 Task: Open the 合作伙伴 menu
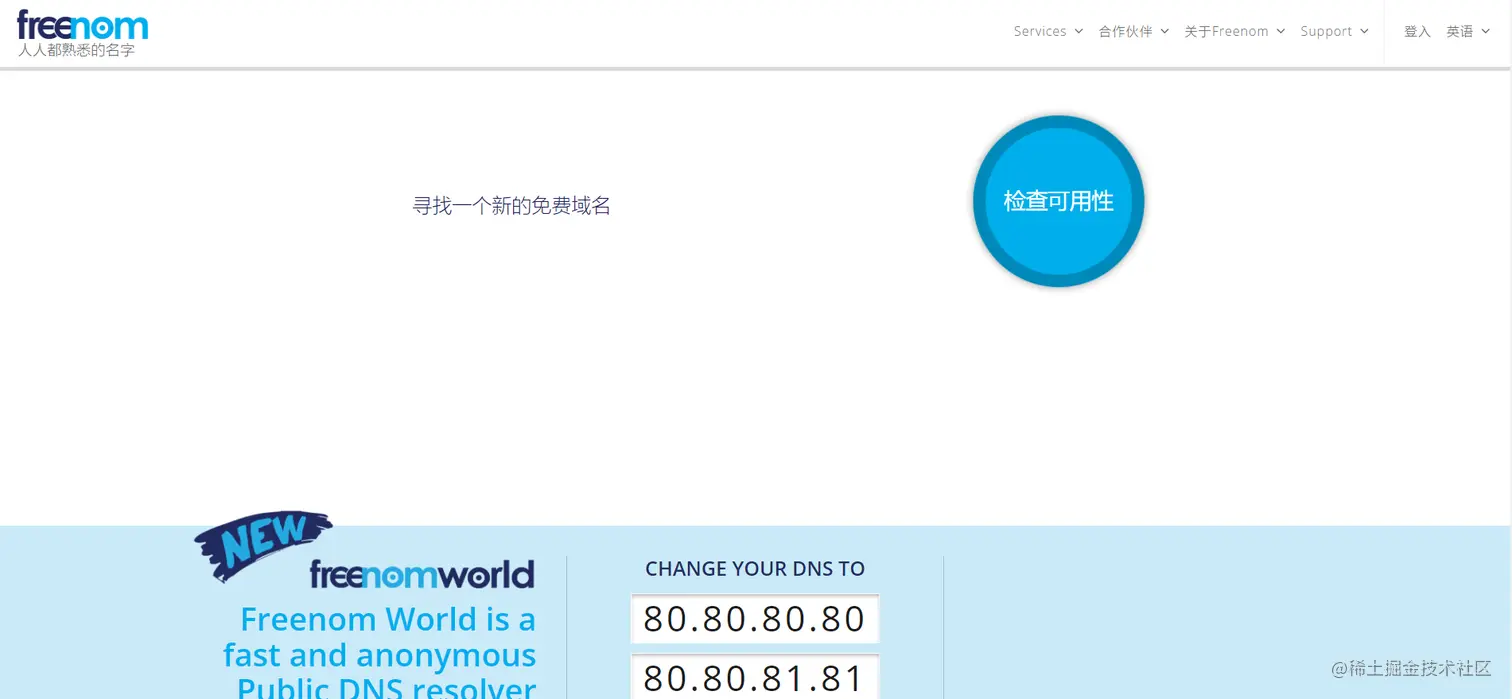coord(1133,31)
